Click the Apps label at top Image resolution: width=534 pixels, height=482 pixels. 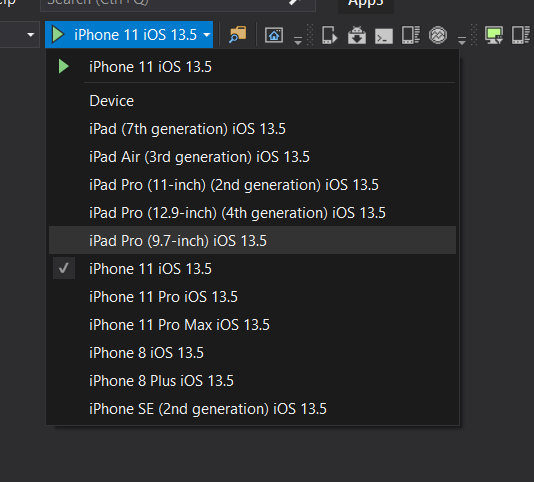tap(366, 4)
